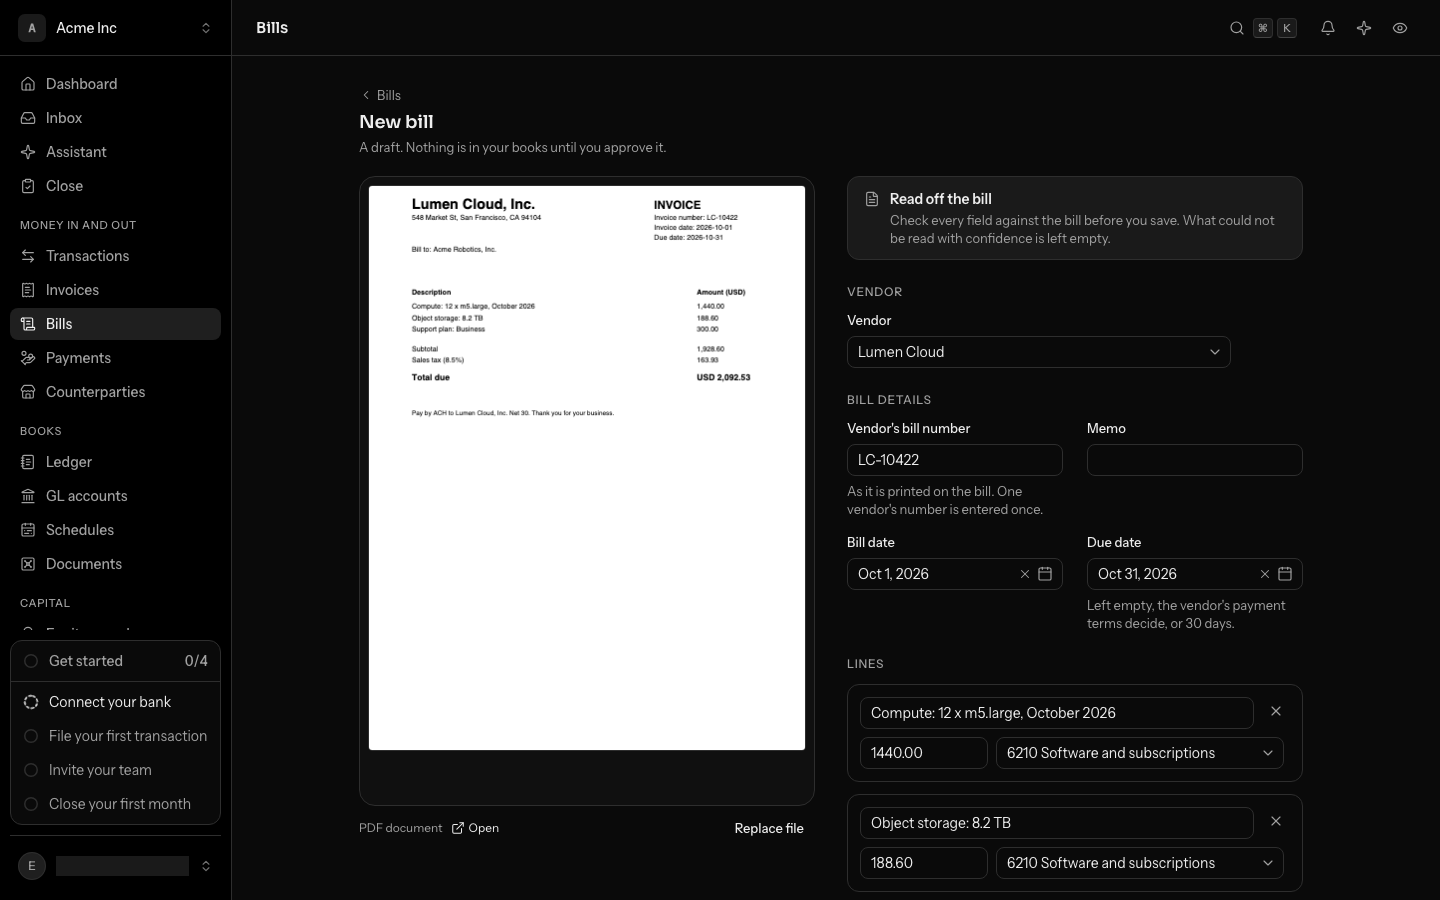Click the Inbox tray icon

tap(28, 118)
